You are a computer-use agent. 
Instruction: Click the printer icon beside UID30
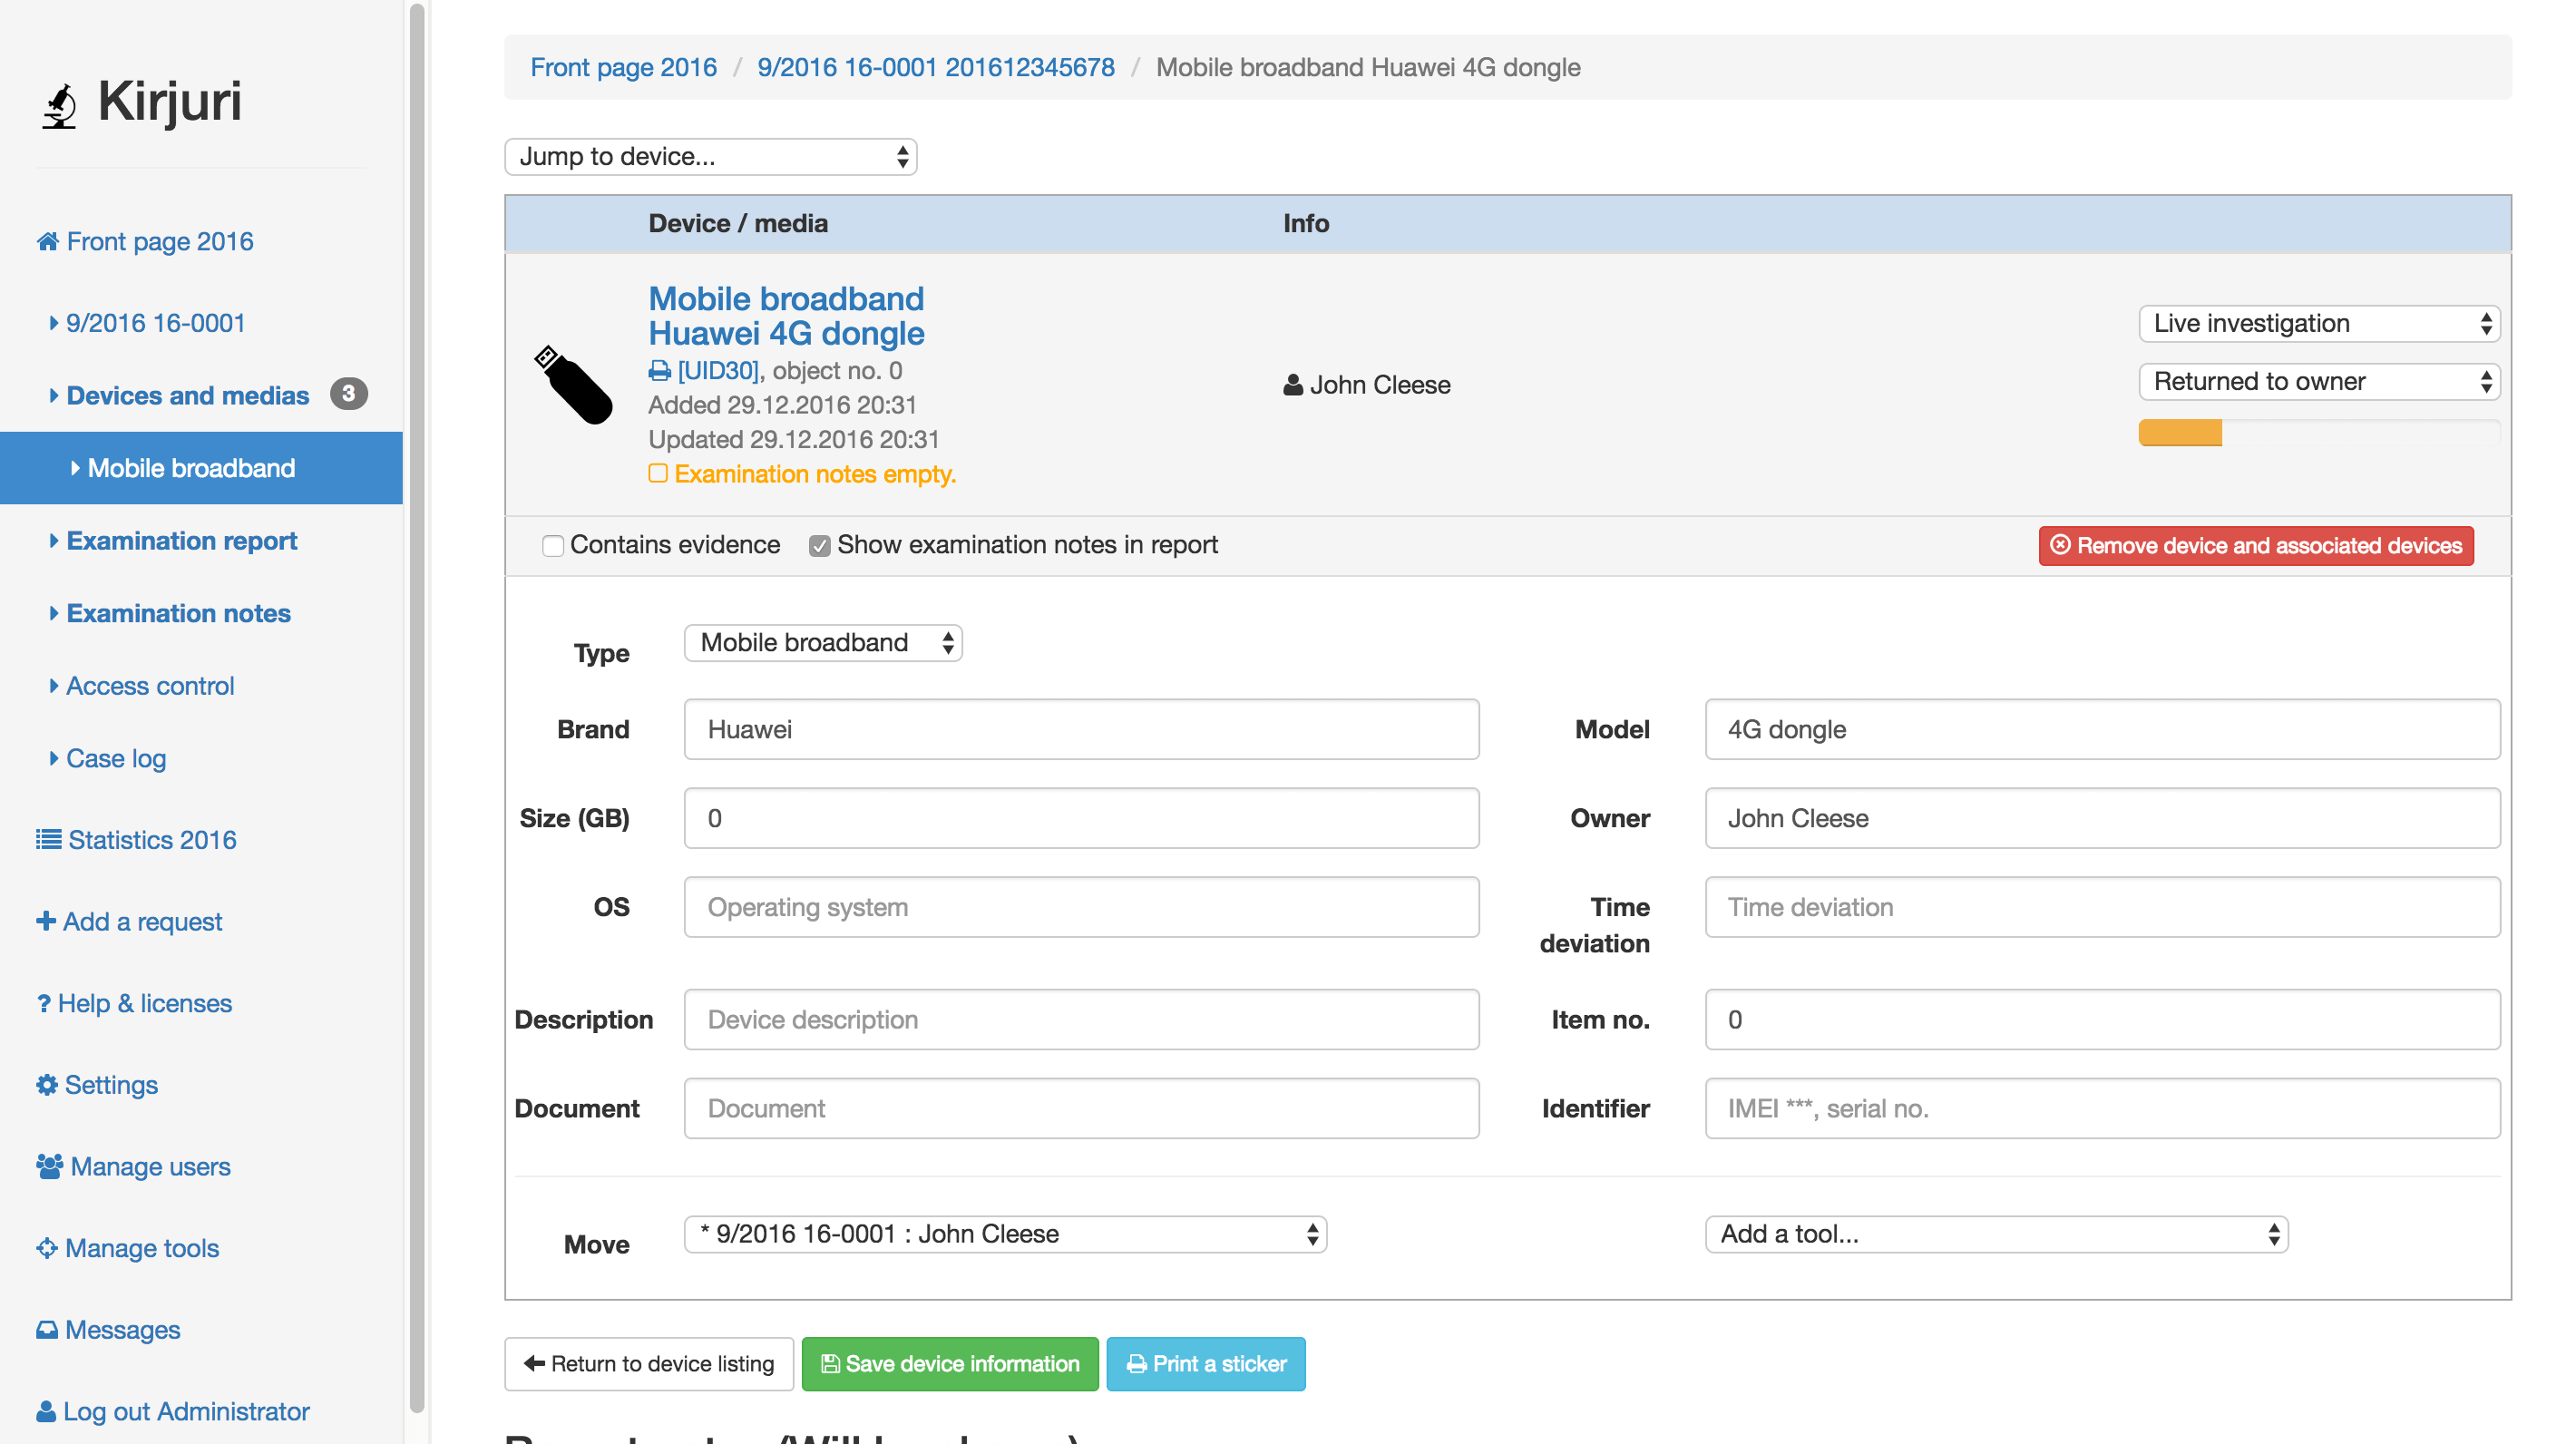click(x=659, y=371)
